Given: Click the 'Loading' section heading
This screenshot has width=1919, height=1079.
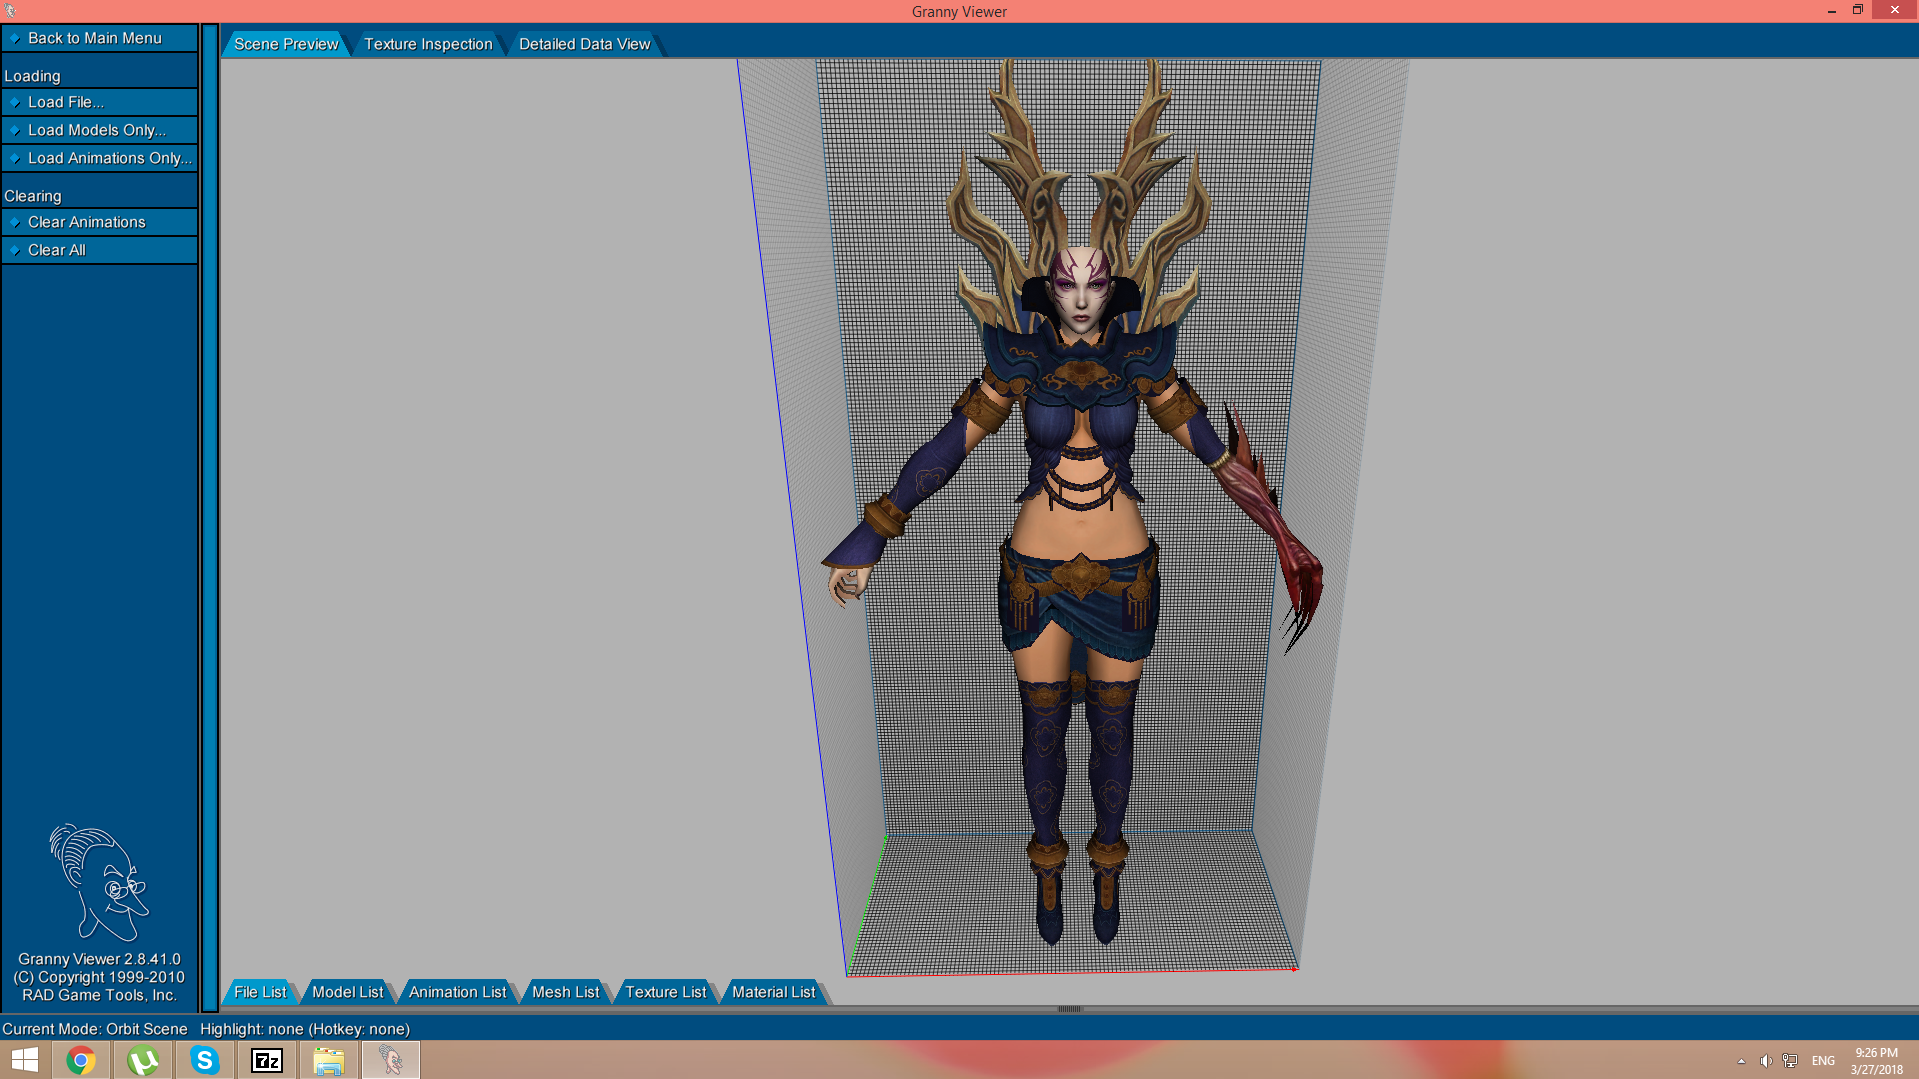Looking at the screenshot, I should (x=32, y=76).
